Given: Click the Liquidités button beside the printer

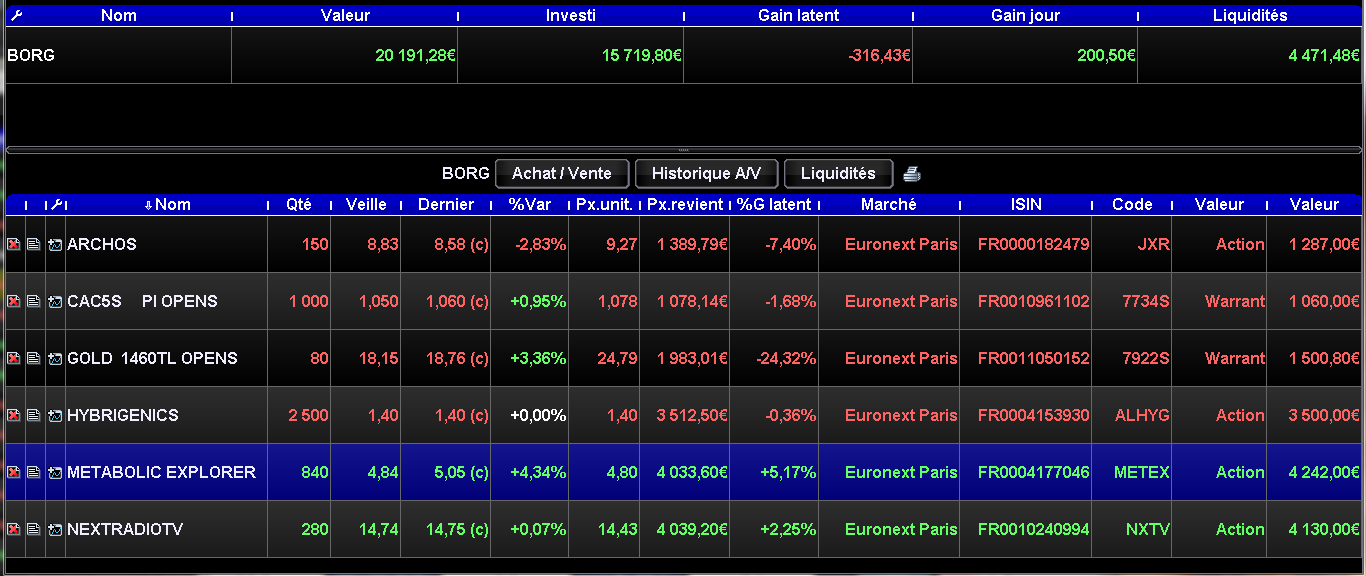Looking at the screenshot, I should point(838,173).
